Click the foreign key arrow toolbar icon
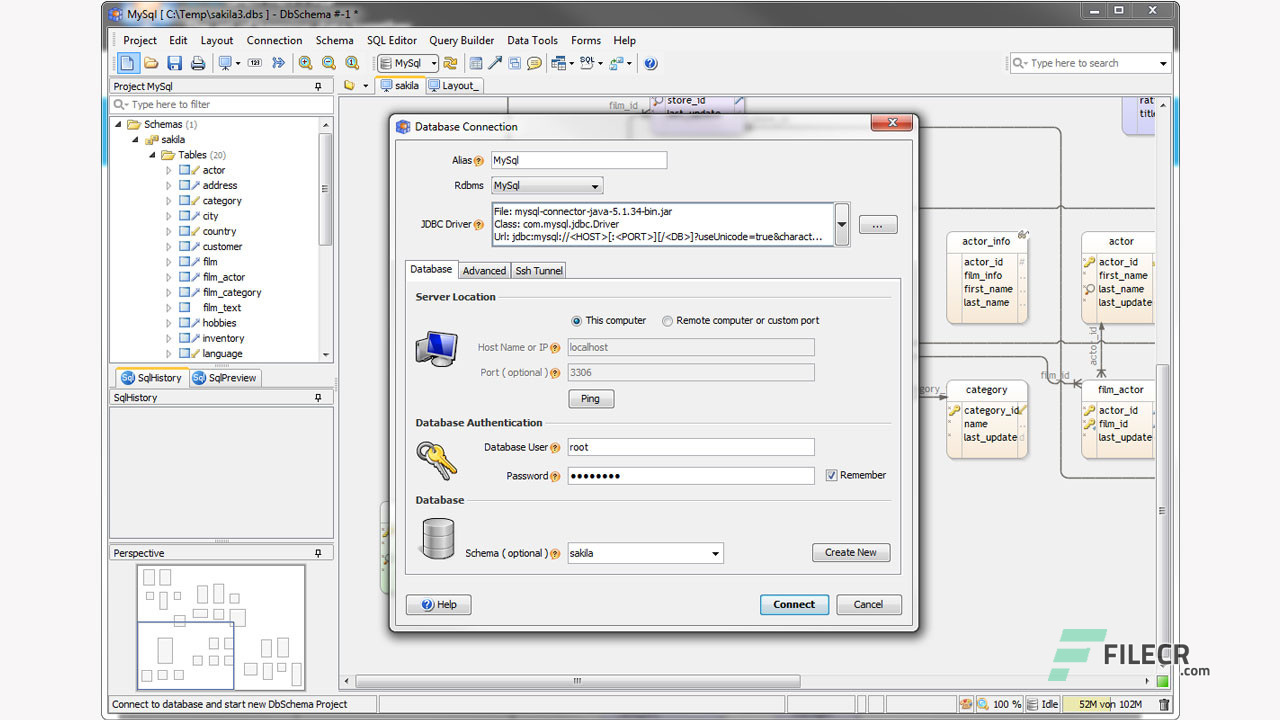Screen dimensions: 1280x720 click(x=495, y=63)
